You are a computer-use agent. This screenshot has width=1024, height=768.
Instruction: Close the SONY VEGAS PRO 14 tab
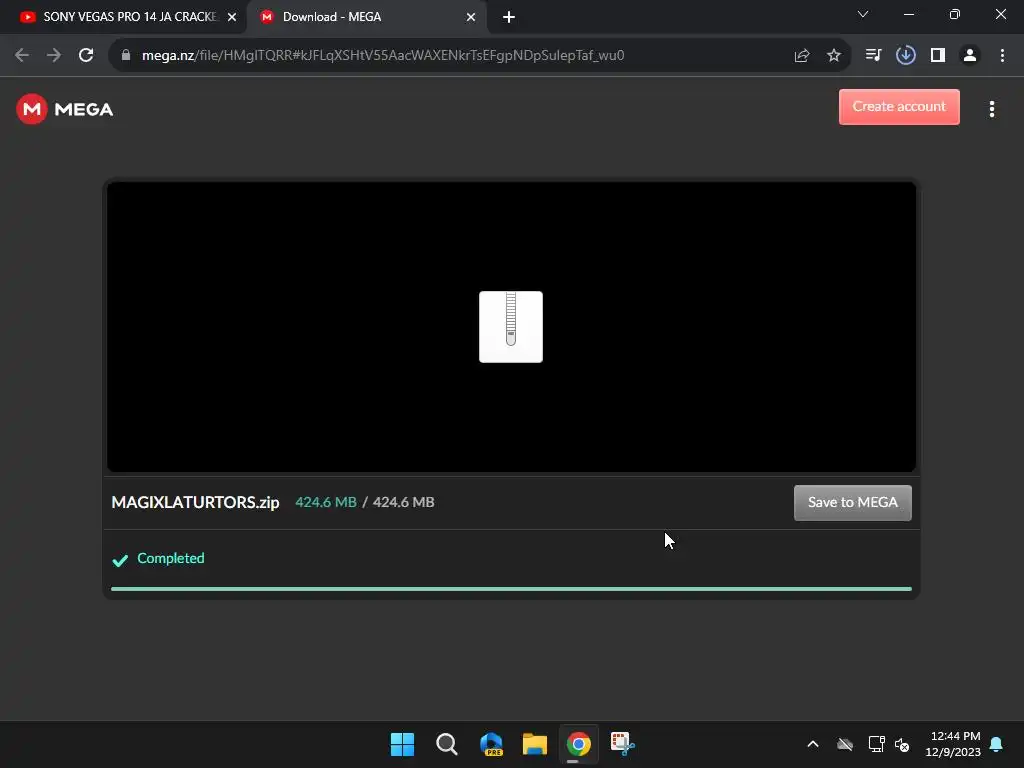pos(232,18)
